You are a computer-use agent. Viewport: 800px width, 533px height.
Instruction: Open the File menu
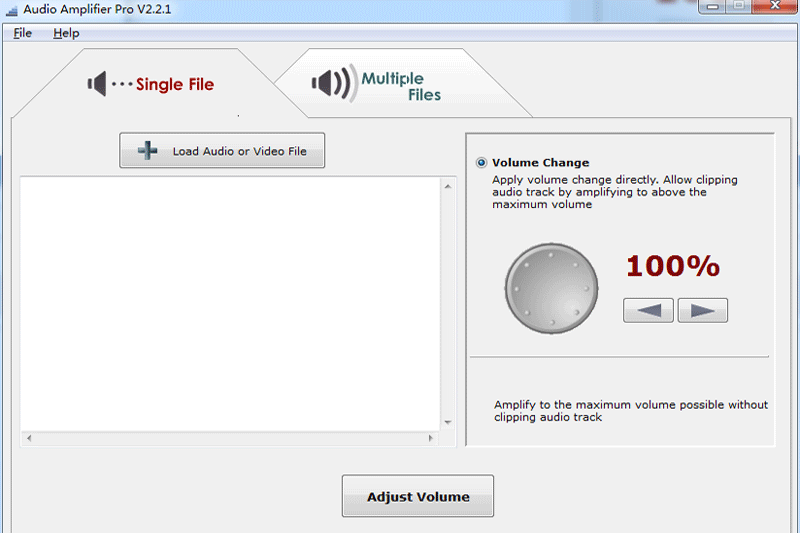pos(22,33)
